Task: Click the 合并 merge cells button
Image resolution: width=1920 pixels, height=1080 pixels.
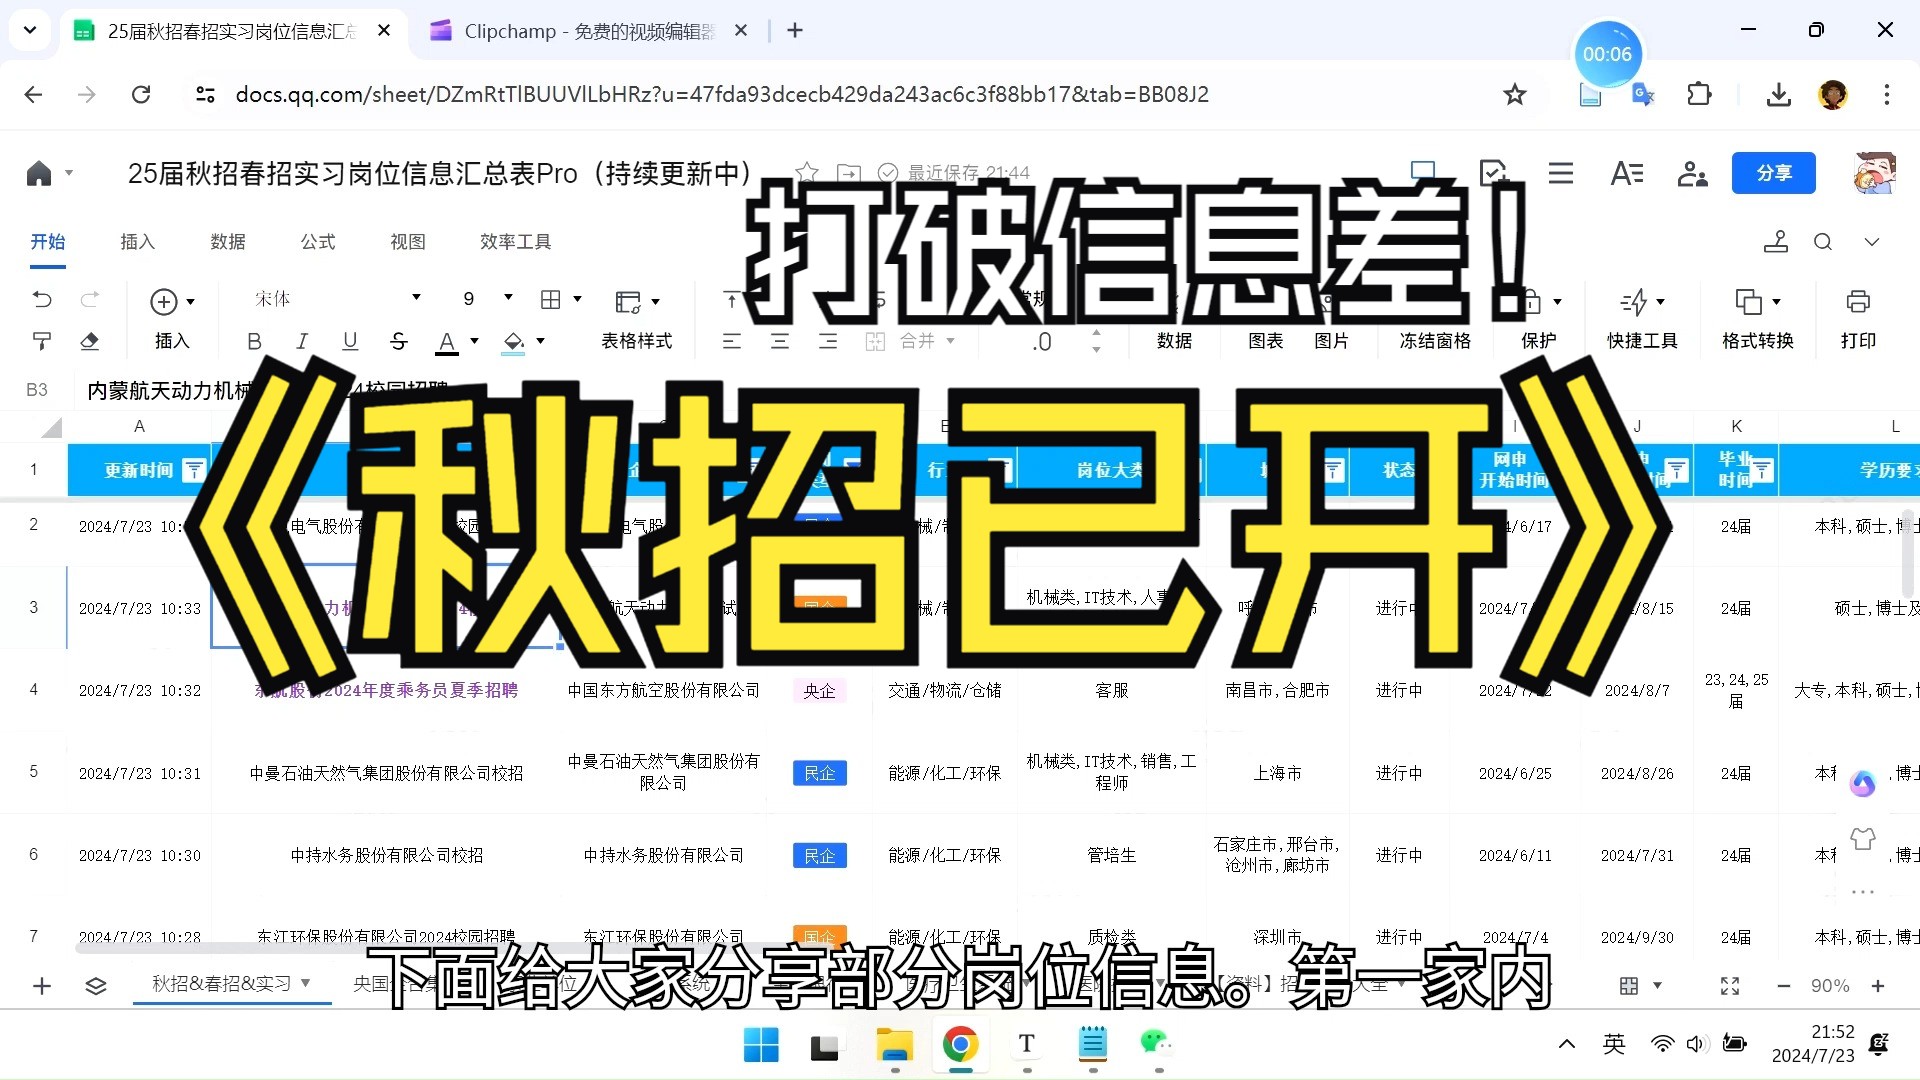Action: click(x=909, y=341)
